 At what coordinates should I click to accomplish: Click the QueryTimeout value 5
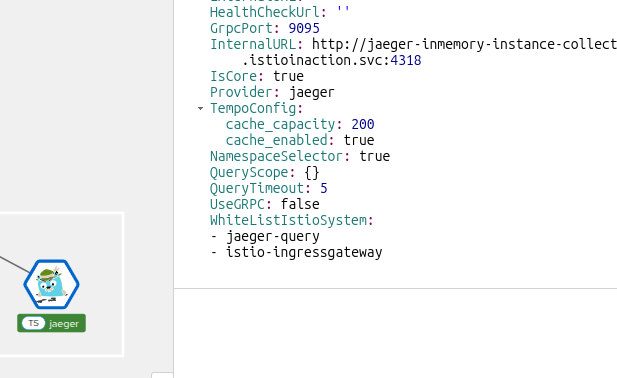coord(323,188)
